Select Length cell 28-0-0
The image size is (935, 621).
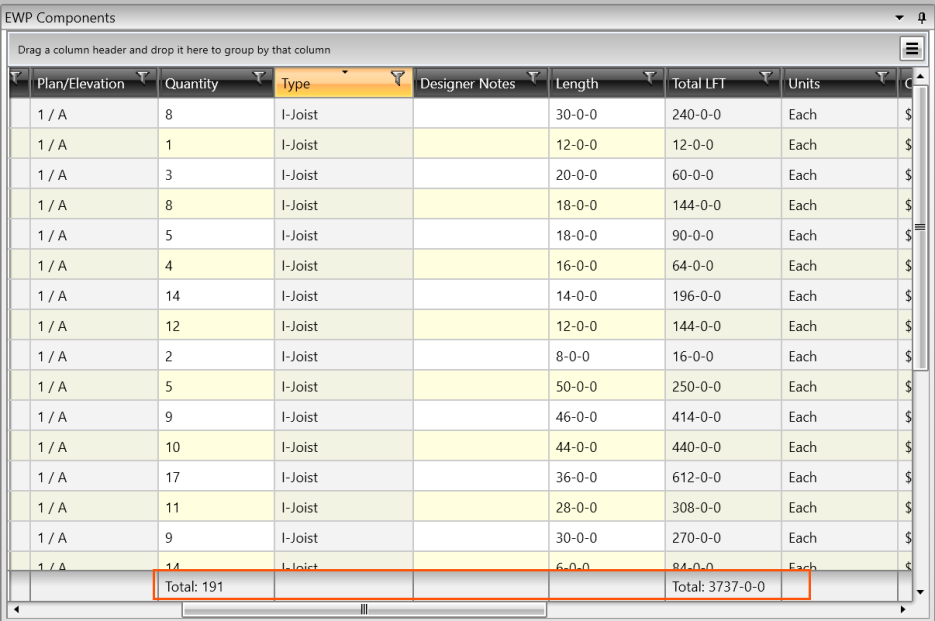coord(607,508)
